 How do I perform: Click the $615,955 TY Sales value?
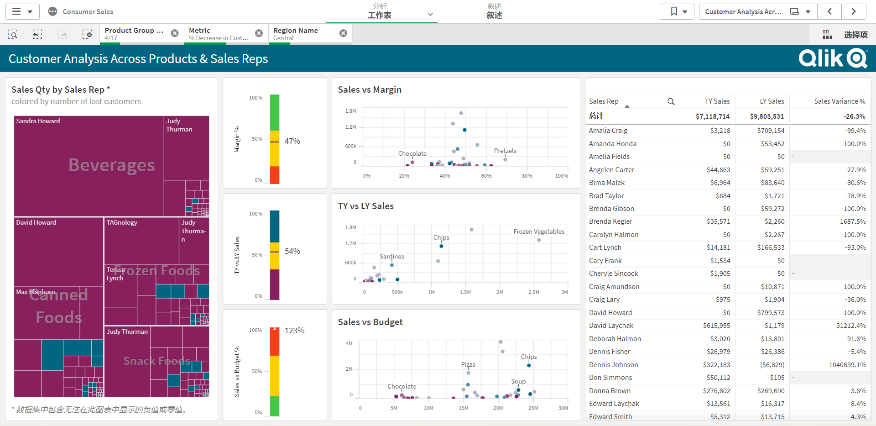[716, 326]
